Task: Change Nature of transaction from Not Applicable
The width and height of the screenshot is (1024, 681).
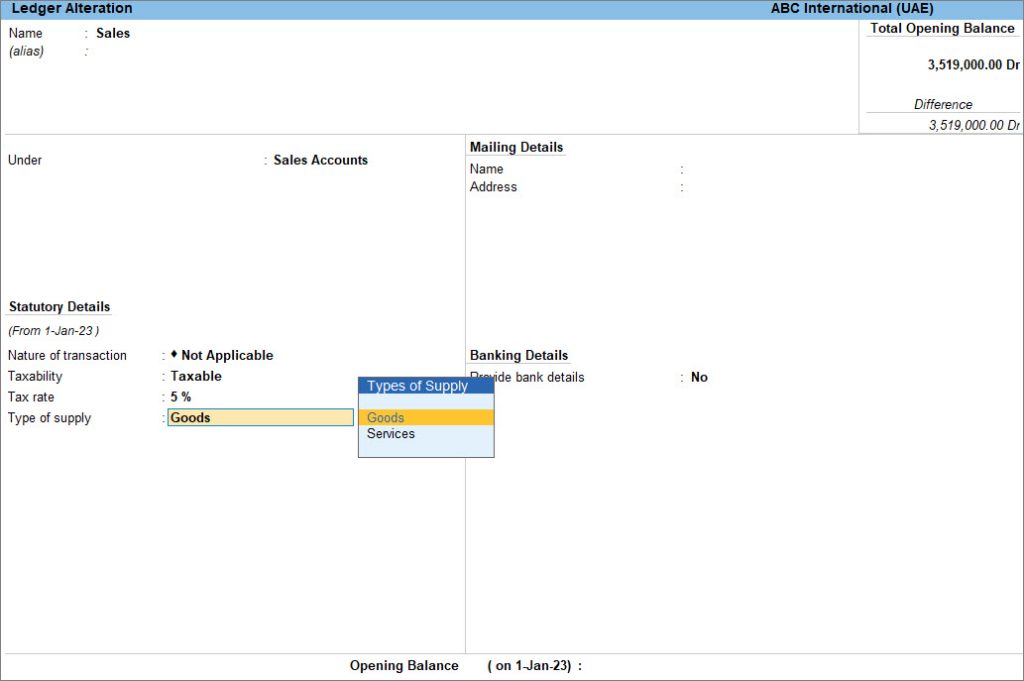Action: 225,355
